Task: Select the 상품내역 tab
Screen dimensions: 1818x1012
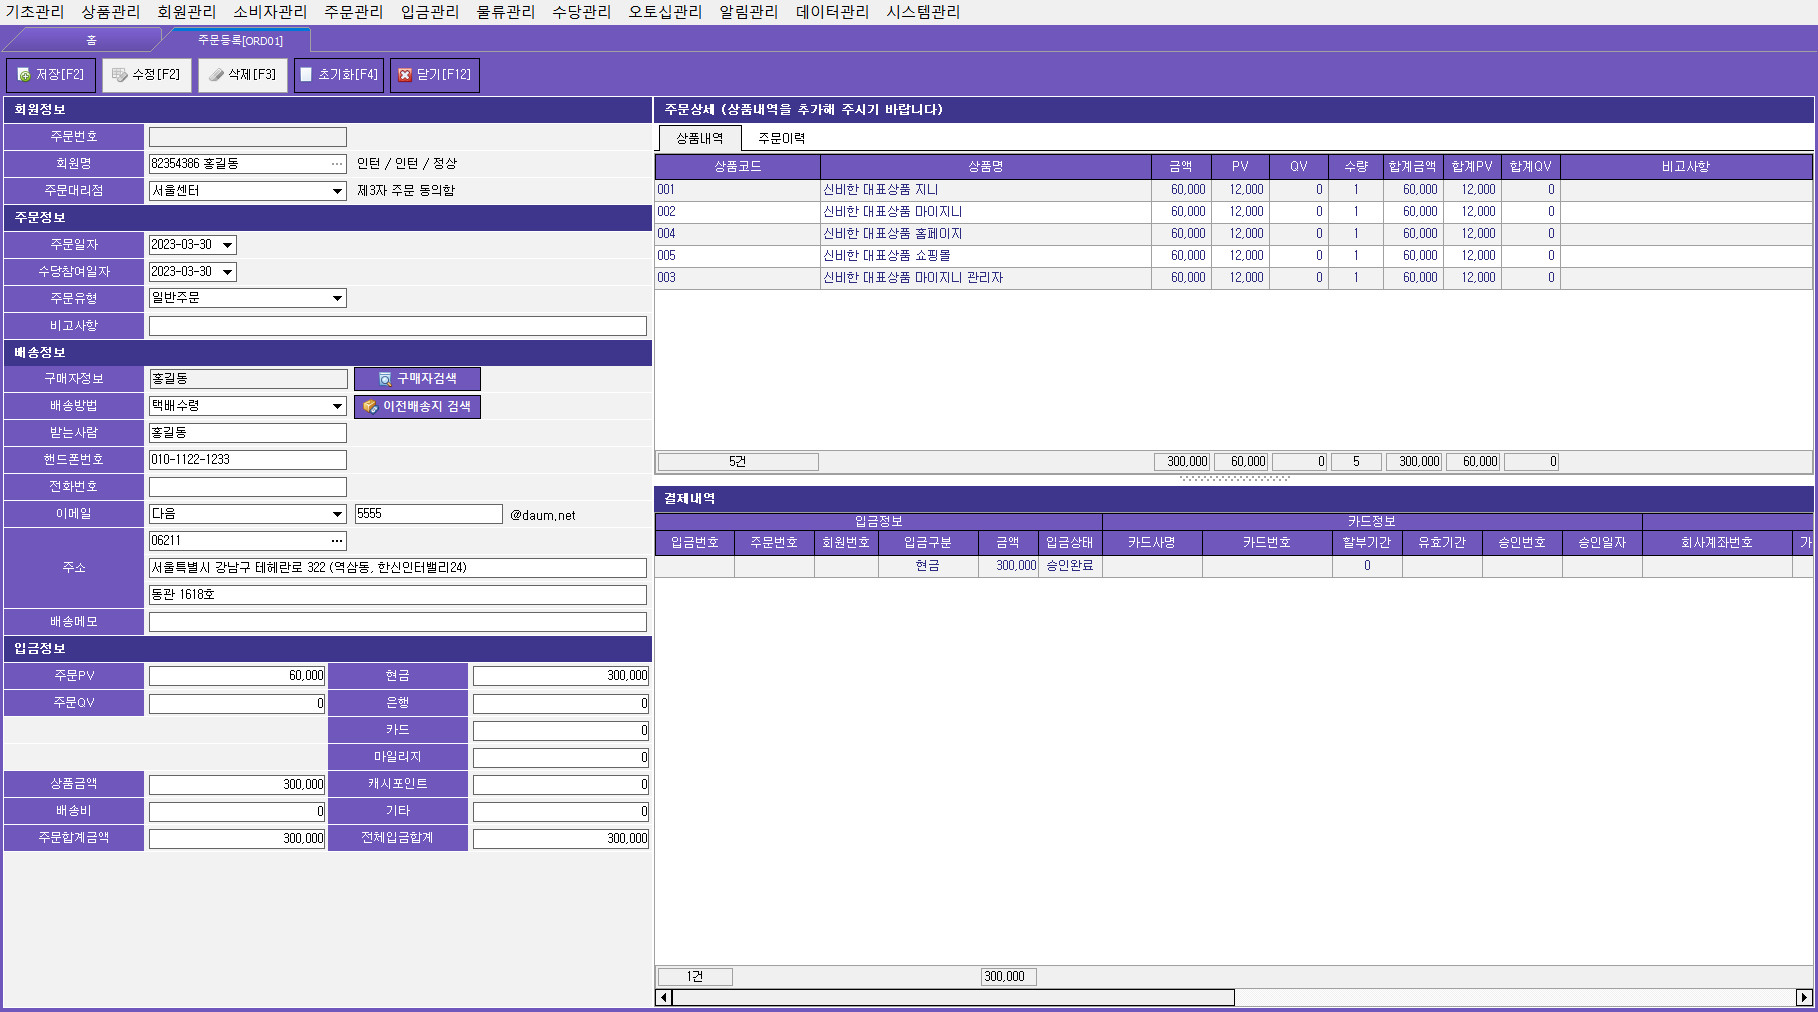Action: pyautogui.click(x=699, y=138)
